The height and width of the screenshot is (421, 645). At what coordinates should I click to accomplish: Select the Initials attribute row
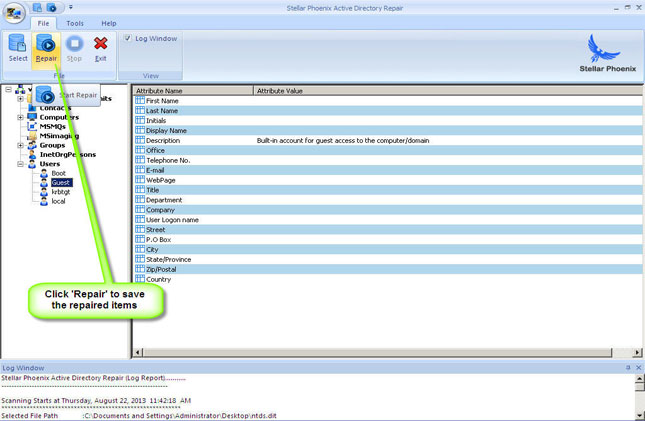pyautogui.click(x=388, y=121)
